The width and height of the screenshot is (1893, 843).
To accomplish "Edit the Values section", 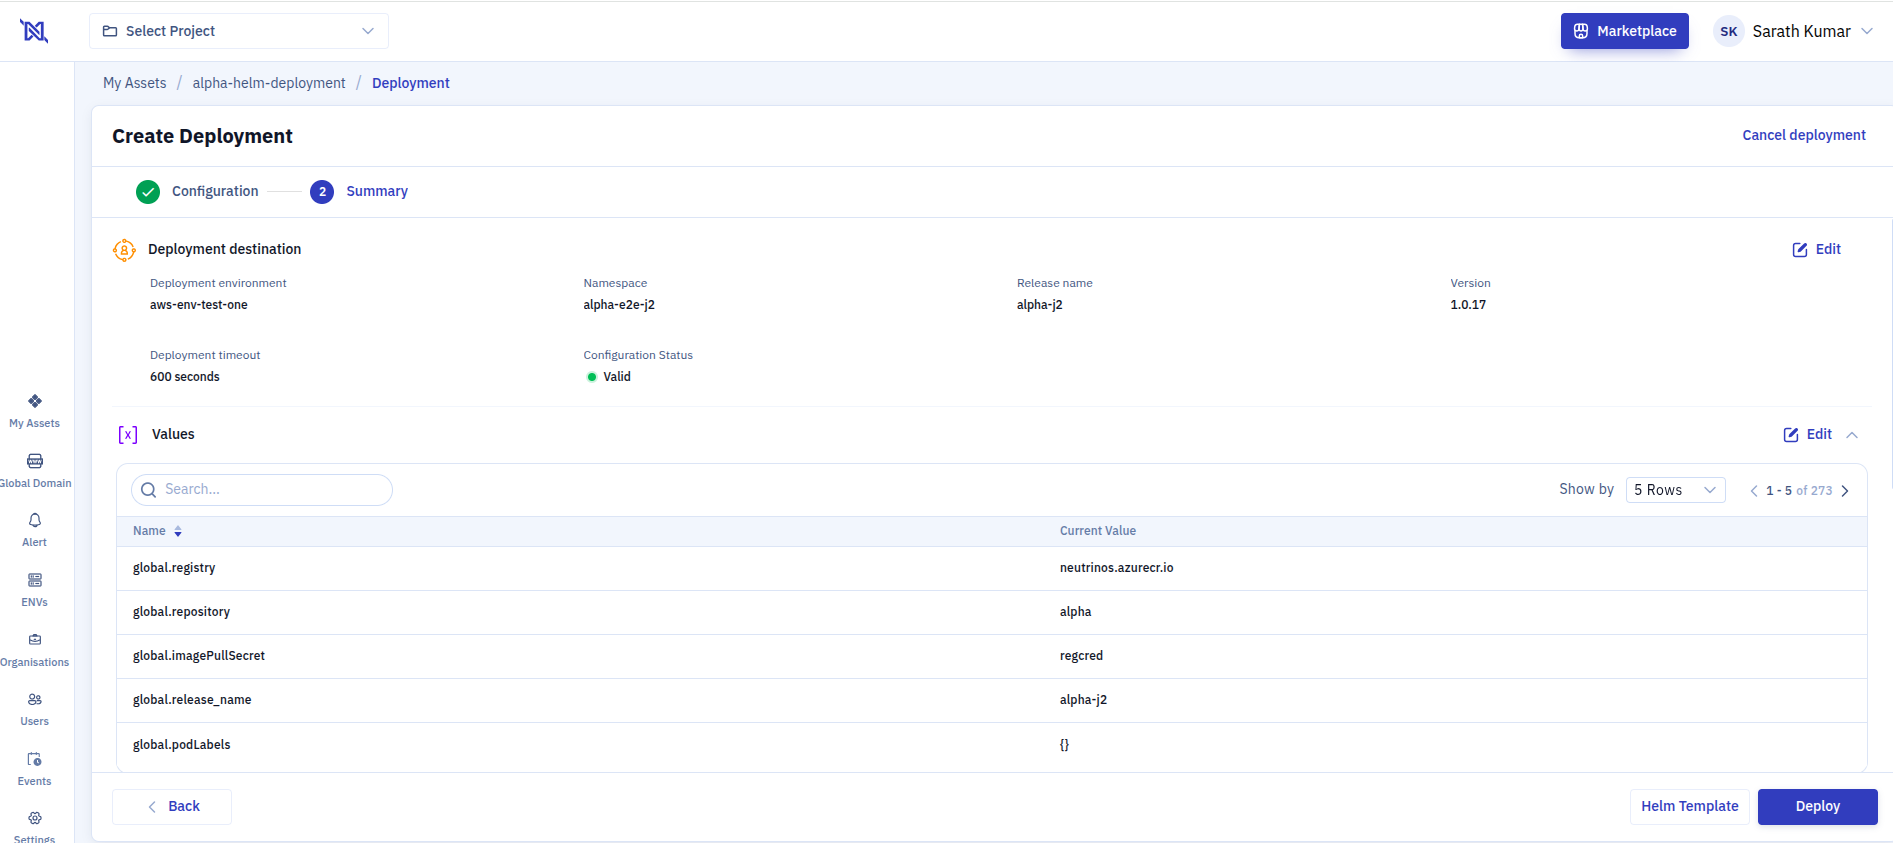I will [x=1808, y=434].
